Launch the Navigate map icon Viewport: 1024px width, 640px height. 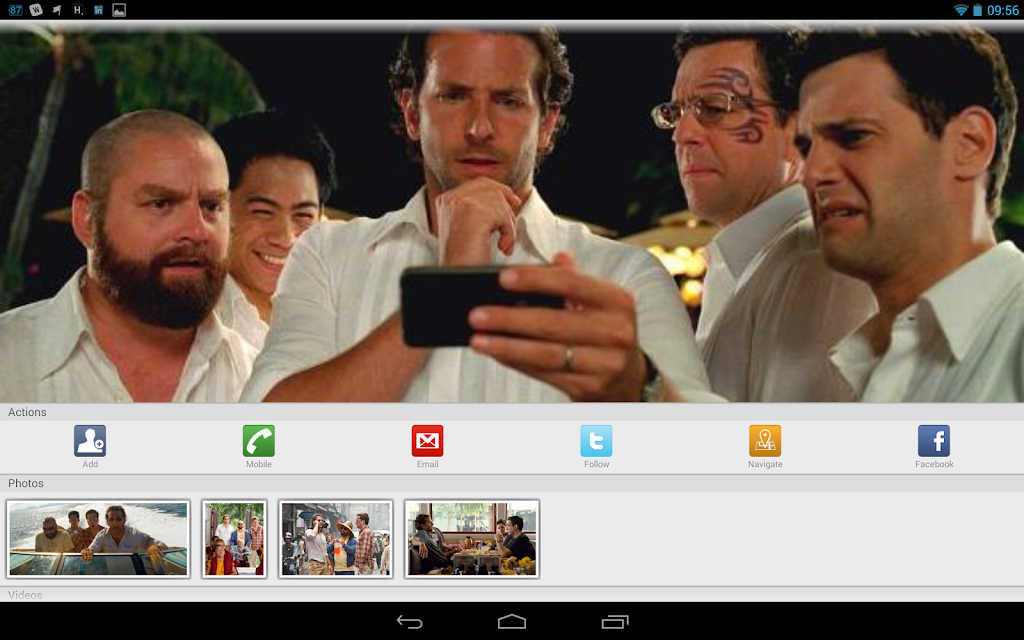pyautogui.click(x=765, y=441)
